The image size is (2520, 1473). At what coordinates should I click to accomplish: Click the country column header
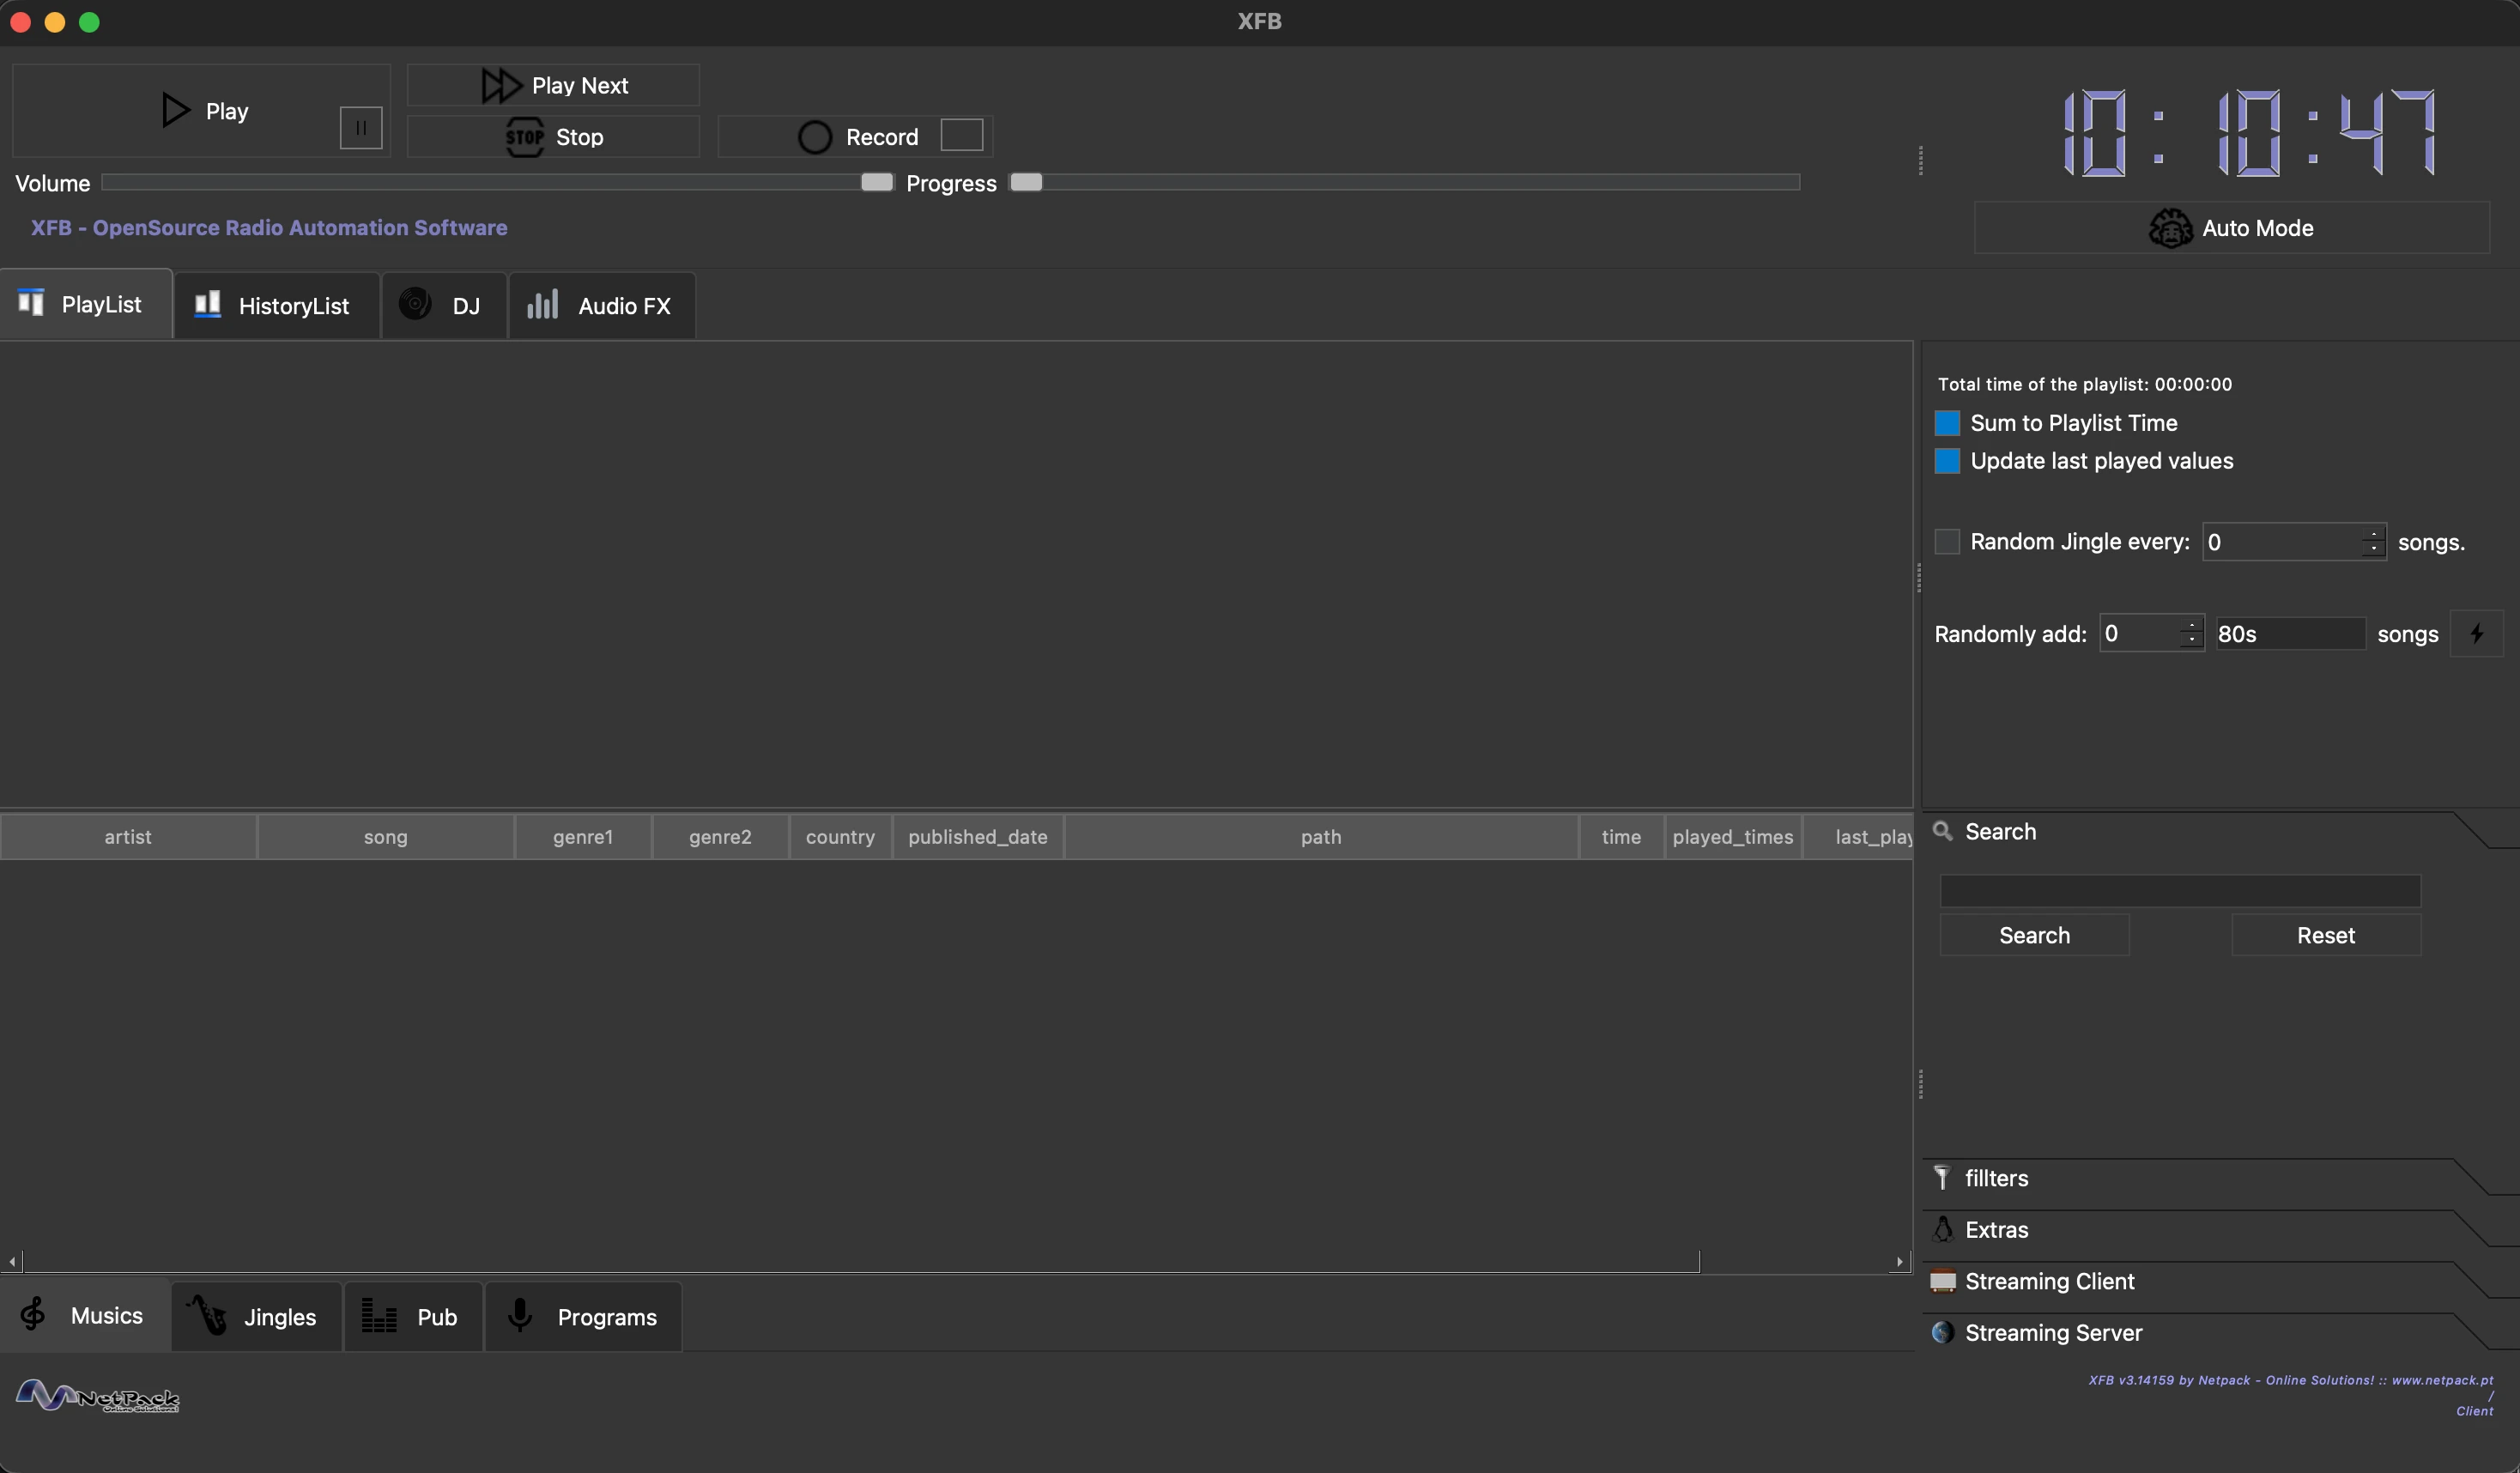[x=840, y=837]
